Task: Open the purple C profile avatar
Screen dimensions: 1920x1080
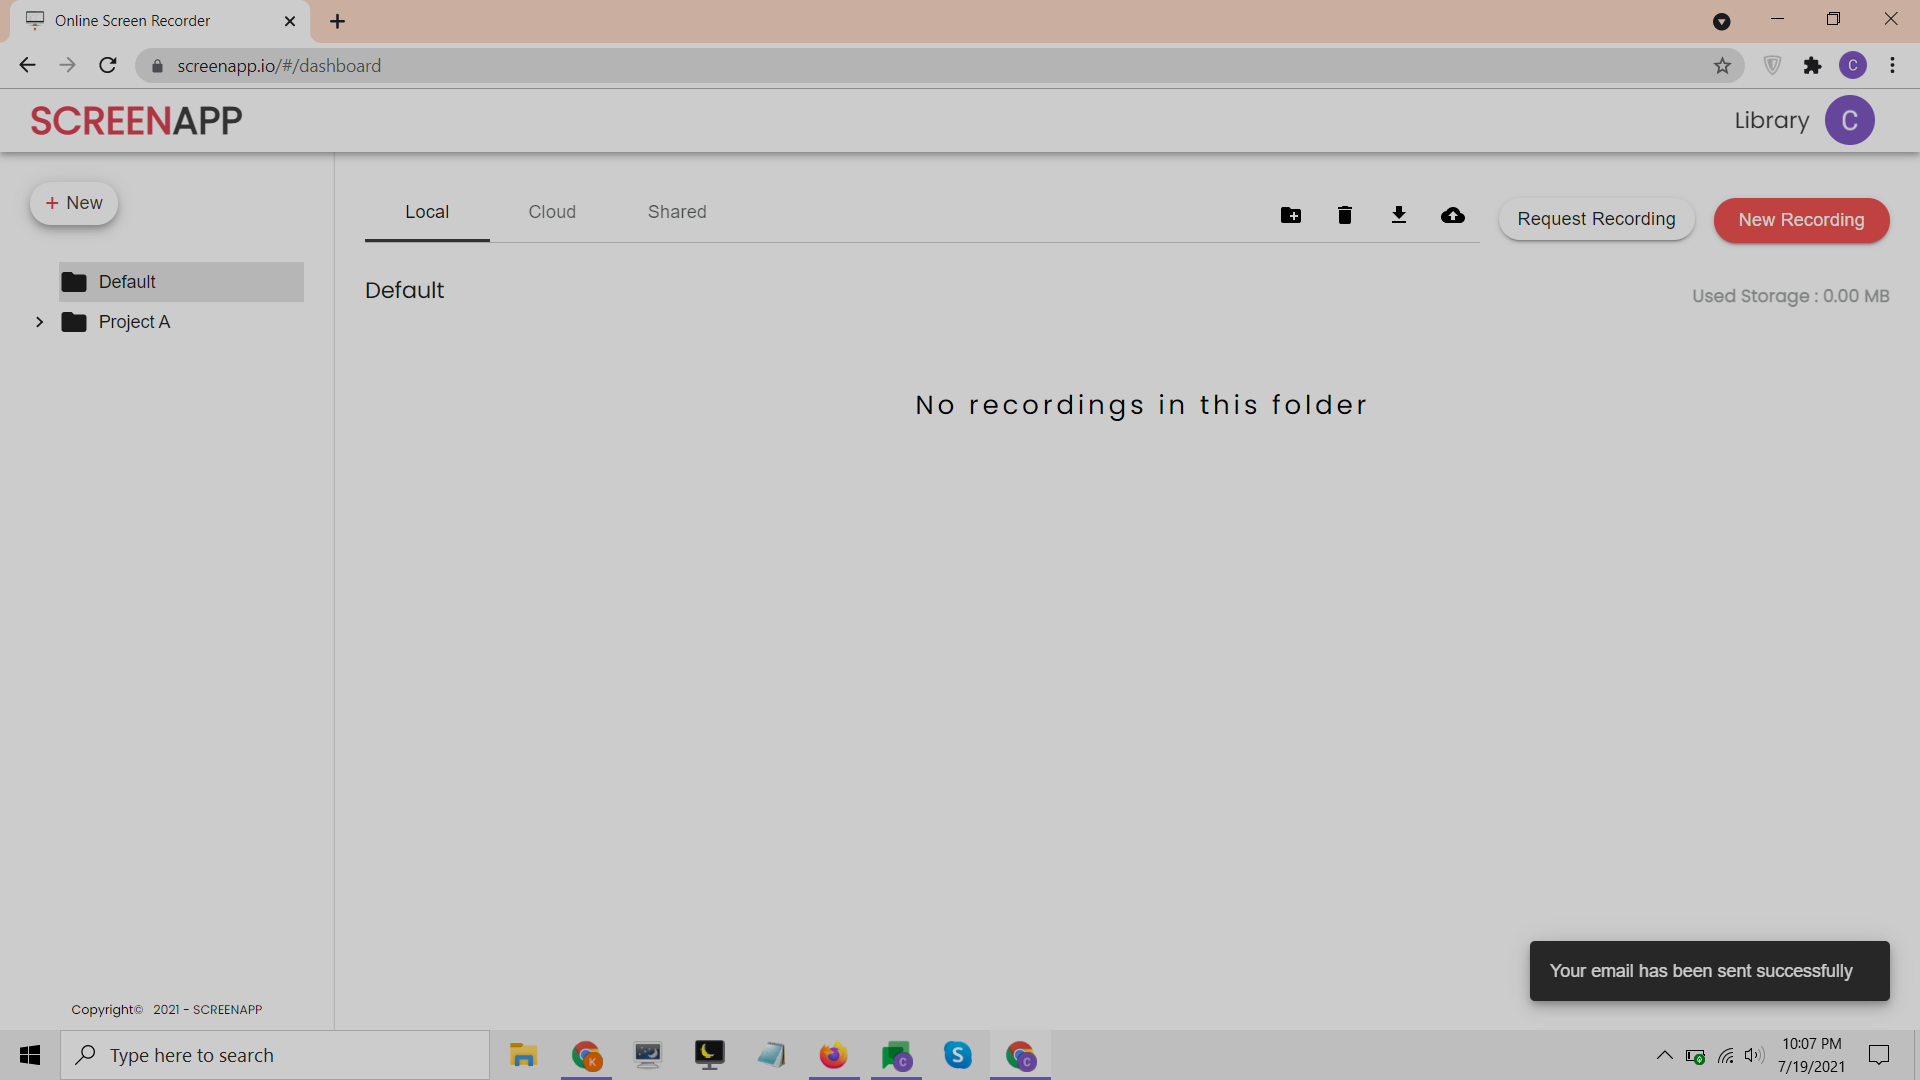Action: click(x=1849, y=120)
